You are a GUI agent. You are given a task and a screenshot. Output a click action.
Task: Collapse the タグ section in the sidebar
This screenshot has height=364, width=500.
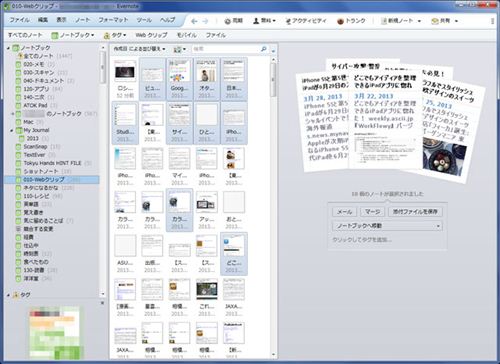[8, 295]
